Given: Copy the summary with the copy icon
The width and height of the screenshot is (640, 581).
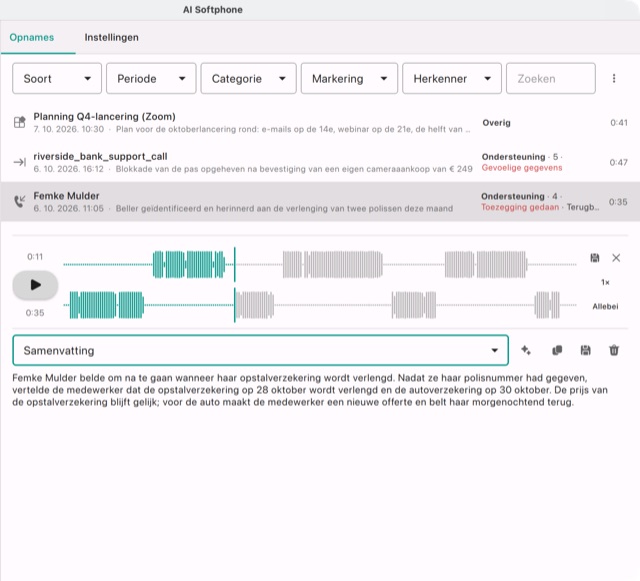Looking at the screenshot, I should coord(557,350).
